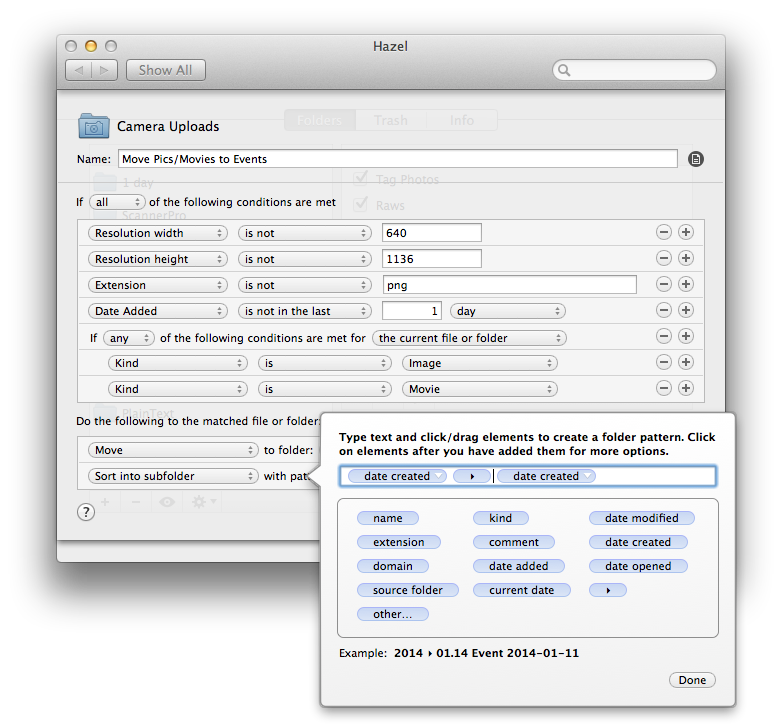Remove the Date Added condition row
The width and height of the screenshot is (782, 727).
click(663, 310)
